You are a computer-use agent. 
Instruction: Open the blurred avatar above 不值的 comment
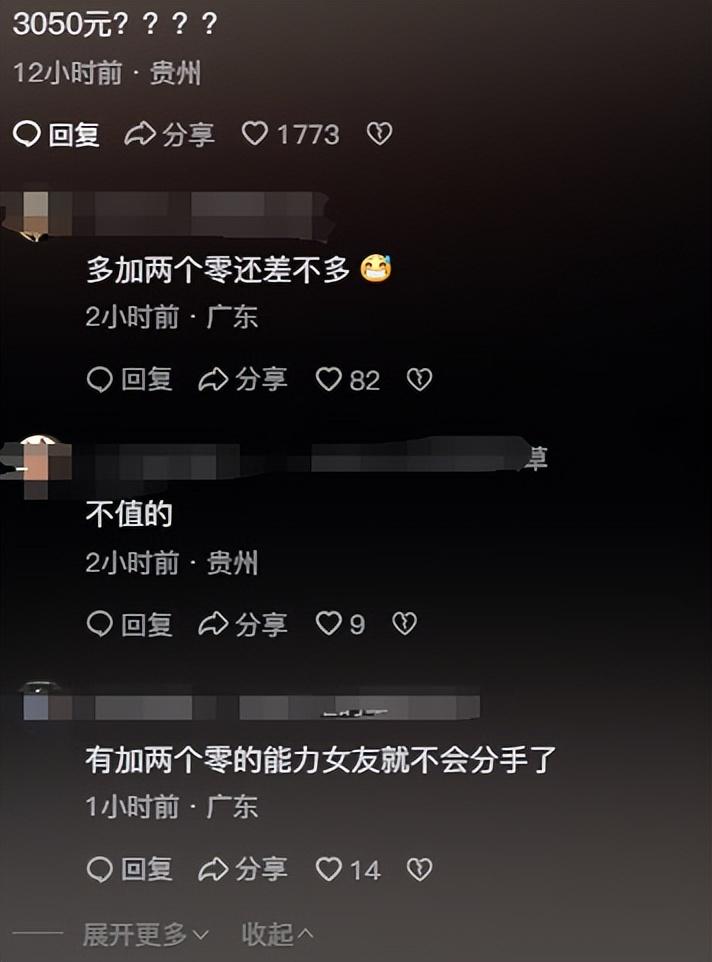pos(38,465)
